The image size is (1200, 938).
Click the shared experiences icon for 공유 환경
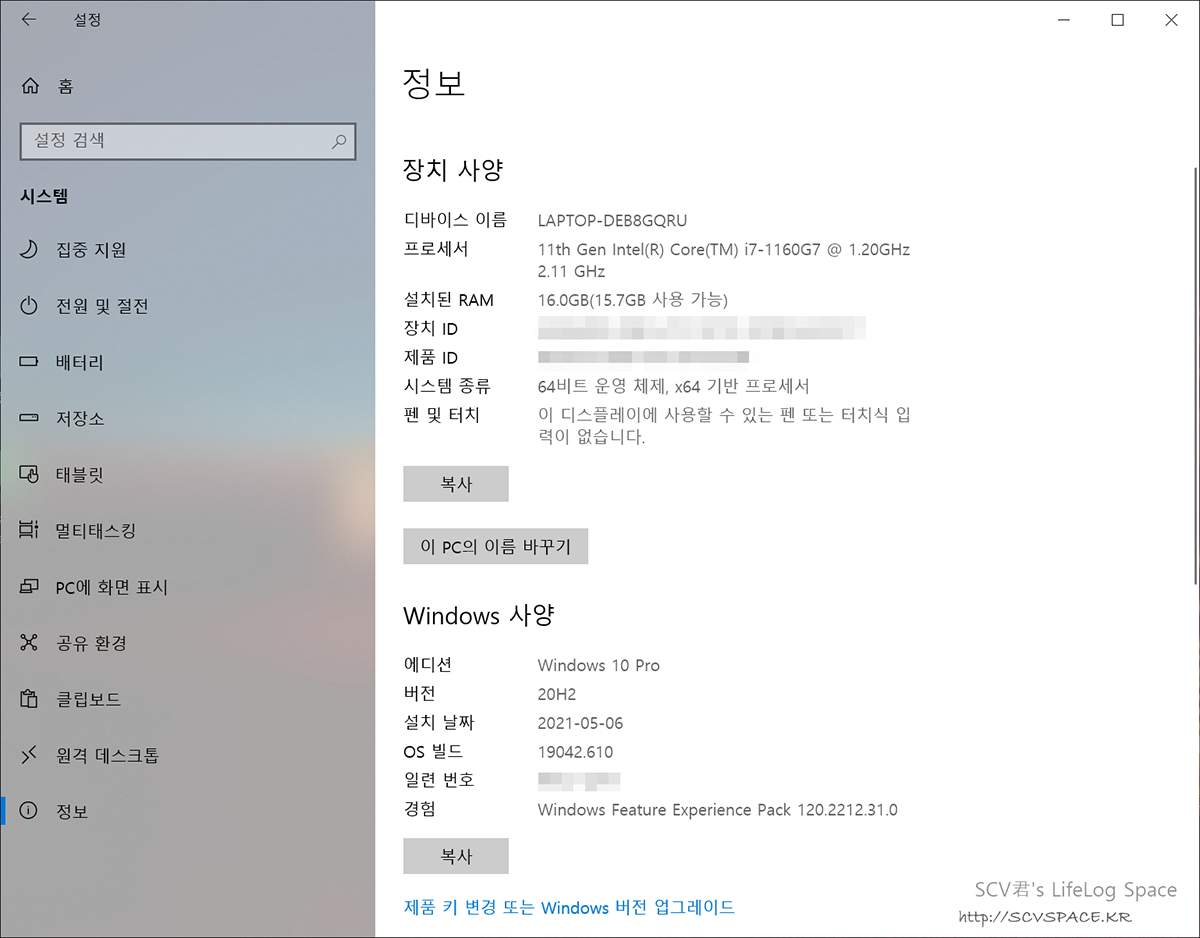click(29, 643)
